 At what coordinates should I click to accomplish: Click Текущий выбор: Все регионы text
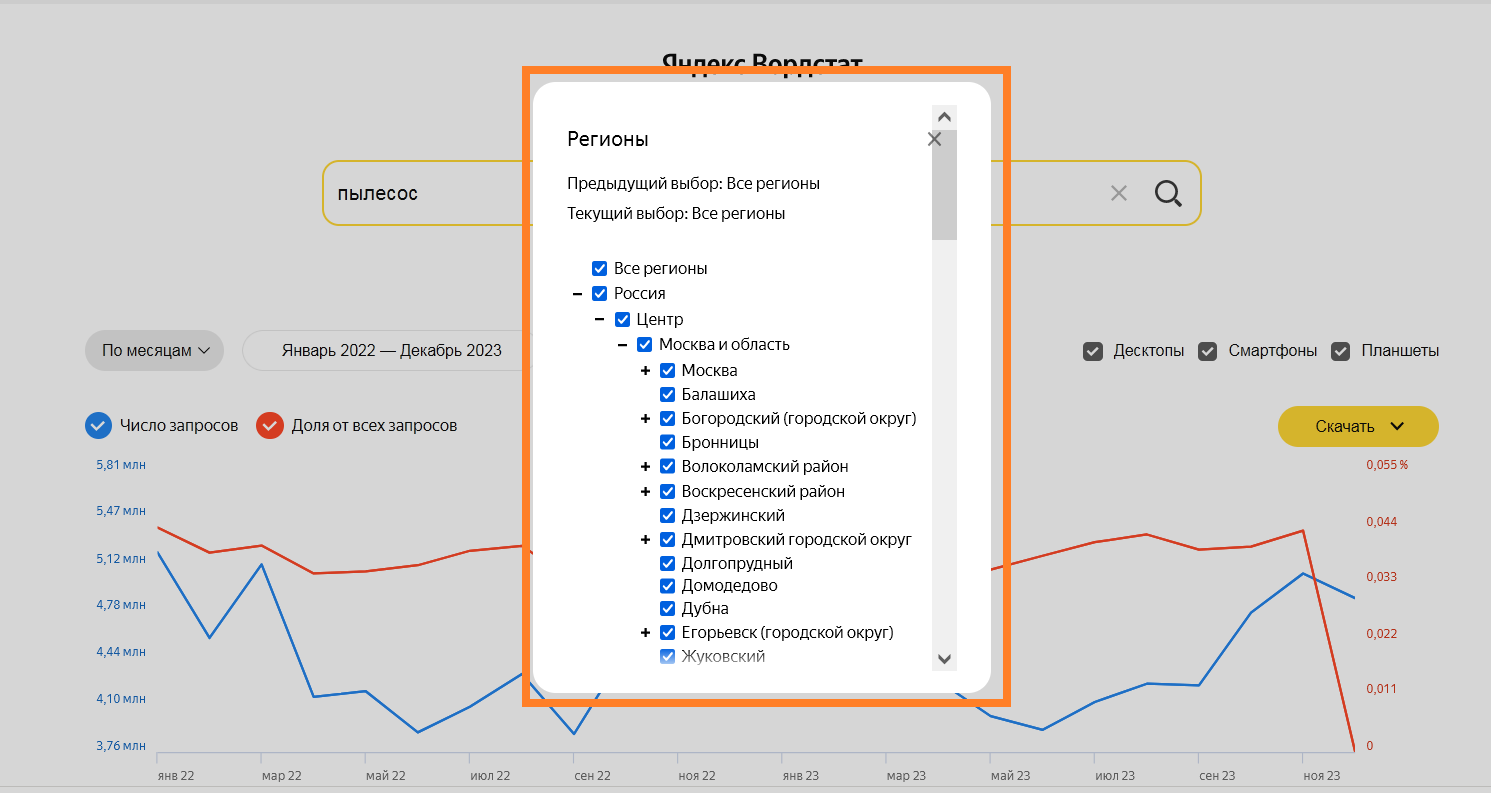pos(676,214)
